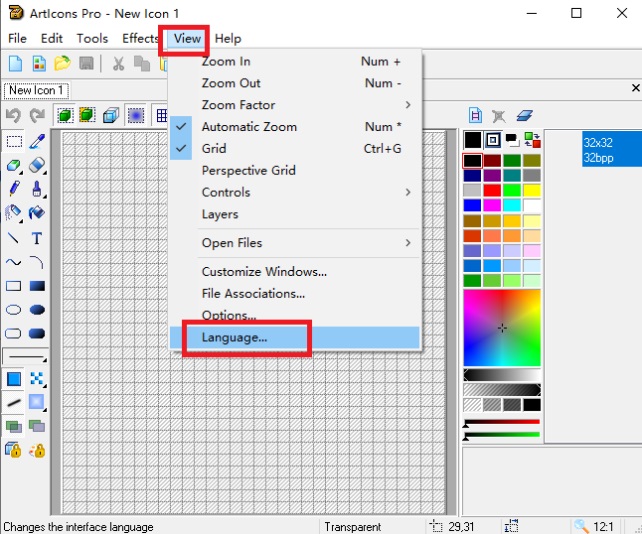Expand the Zoom Factor submenu
This screenshot has width=642, height=534.
click(x=295, y=105)
